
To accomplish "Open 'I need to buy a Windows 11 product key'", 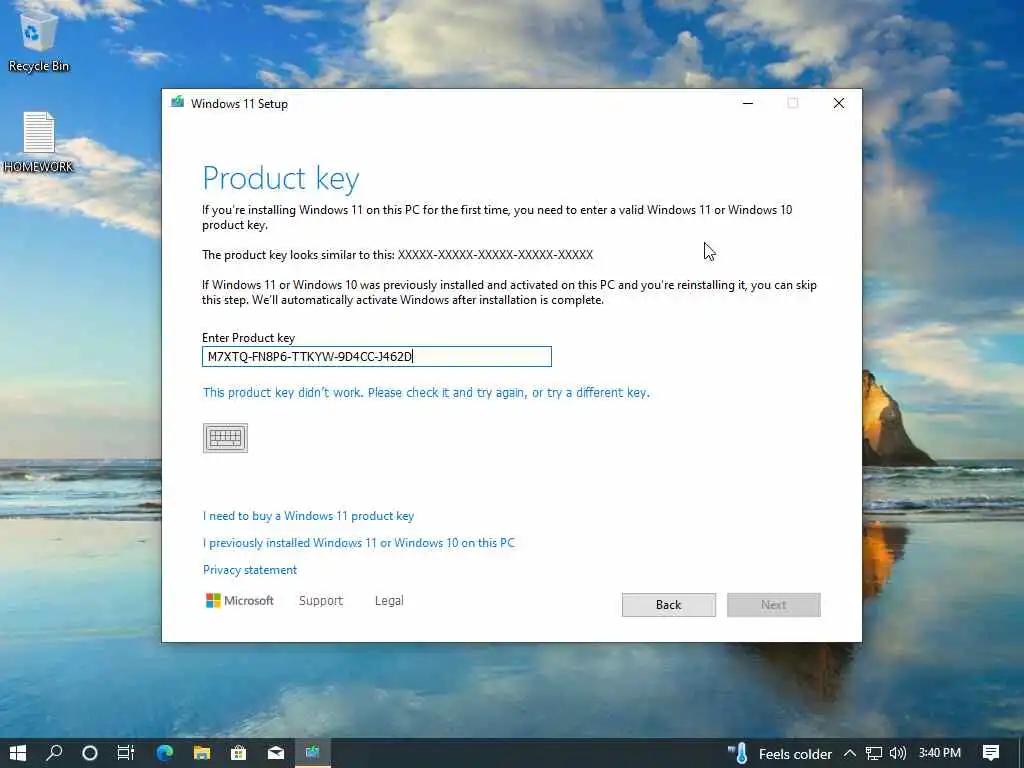I will [308, 516].
